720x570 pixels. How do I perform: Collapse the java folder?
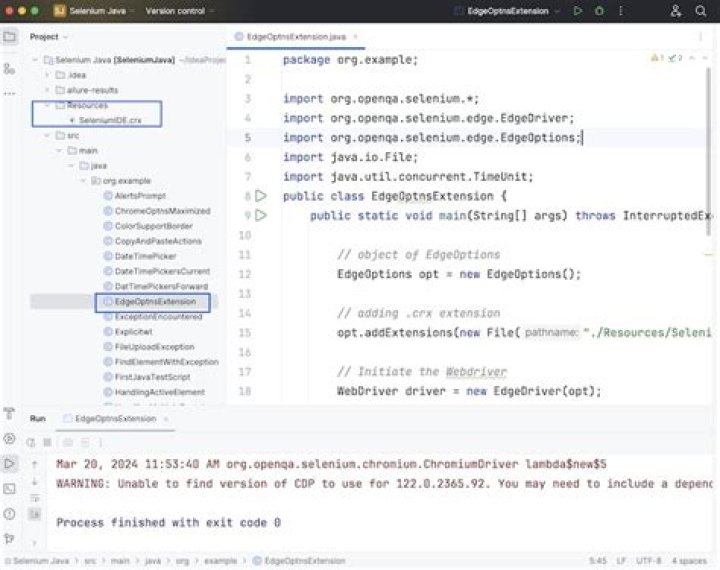(71, 165)
